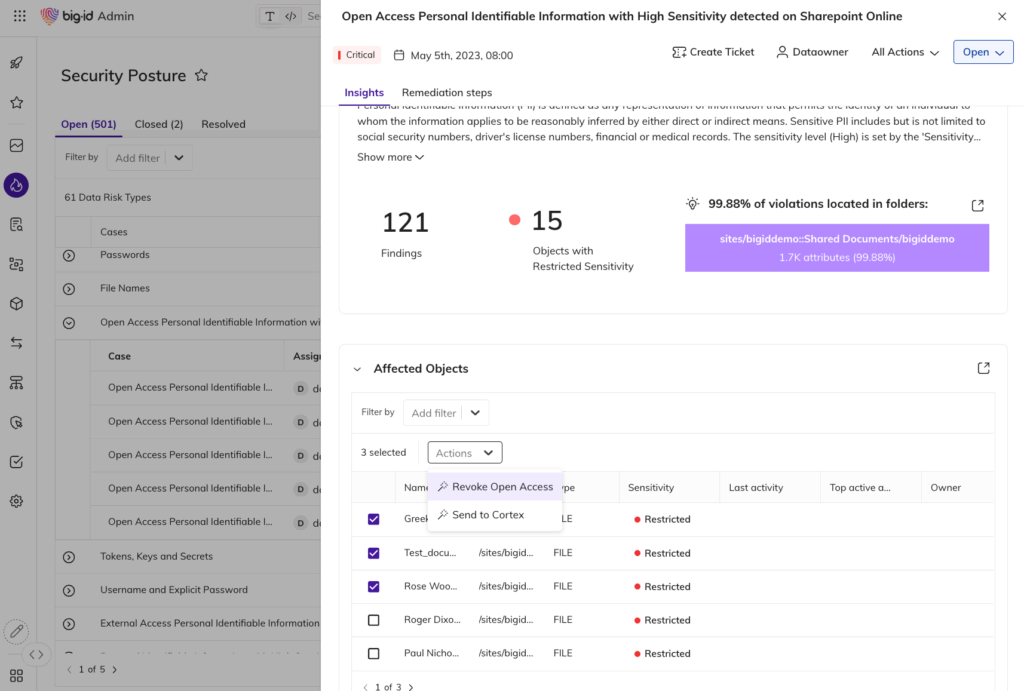The width and height of the screenshot is (1024, 691).
Task: Open the All Actions dropdown
Action: click(905, 52)
